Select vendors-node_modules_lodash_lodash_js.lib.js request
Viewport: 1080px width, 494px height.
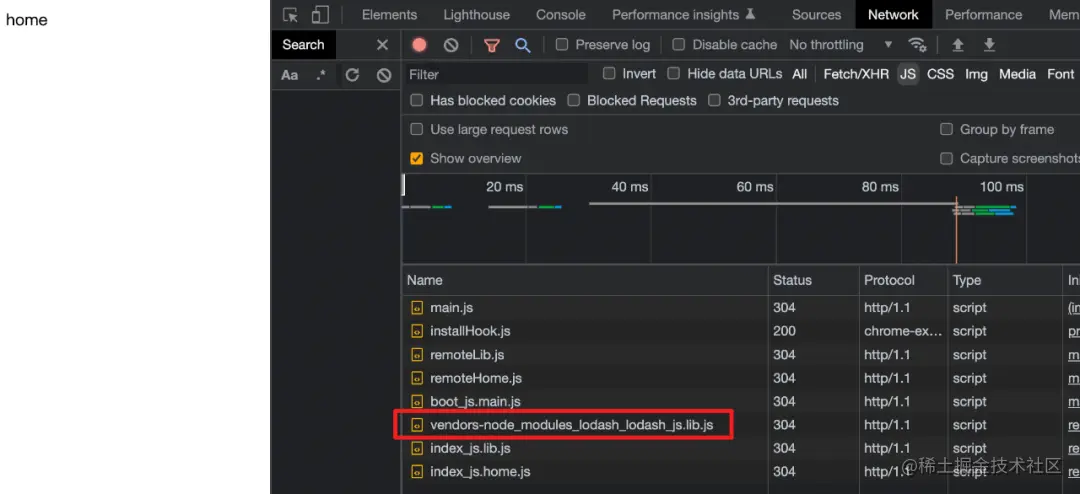point(571,425)
